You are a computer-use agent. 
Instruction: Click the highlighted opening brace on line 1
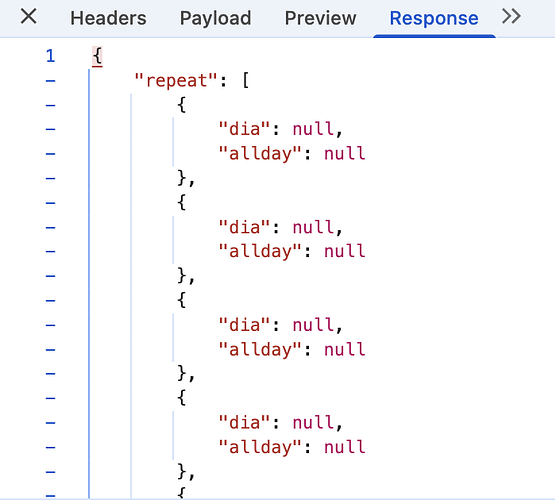tap(97, 56)
